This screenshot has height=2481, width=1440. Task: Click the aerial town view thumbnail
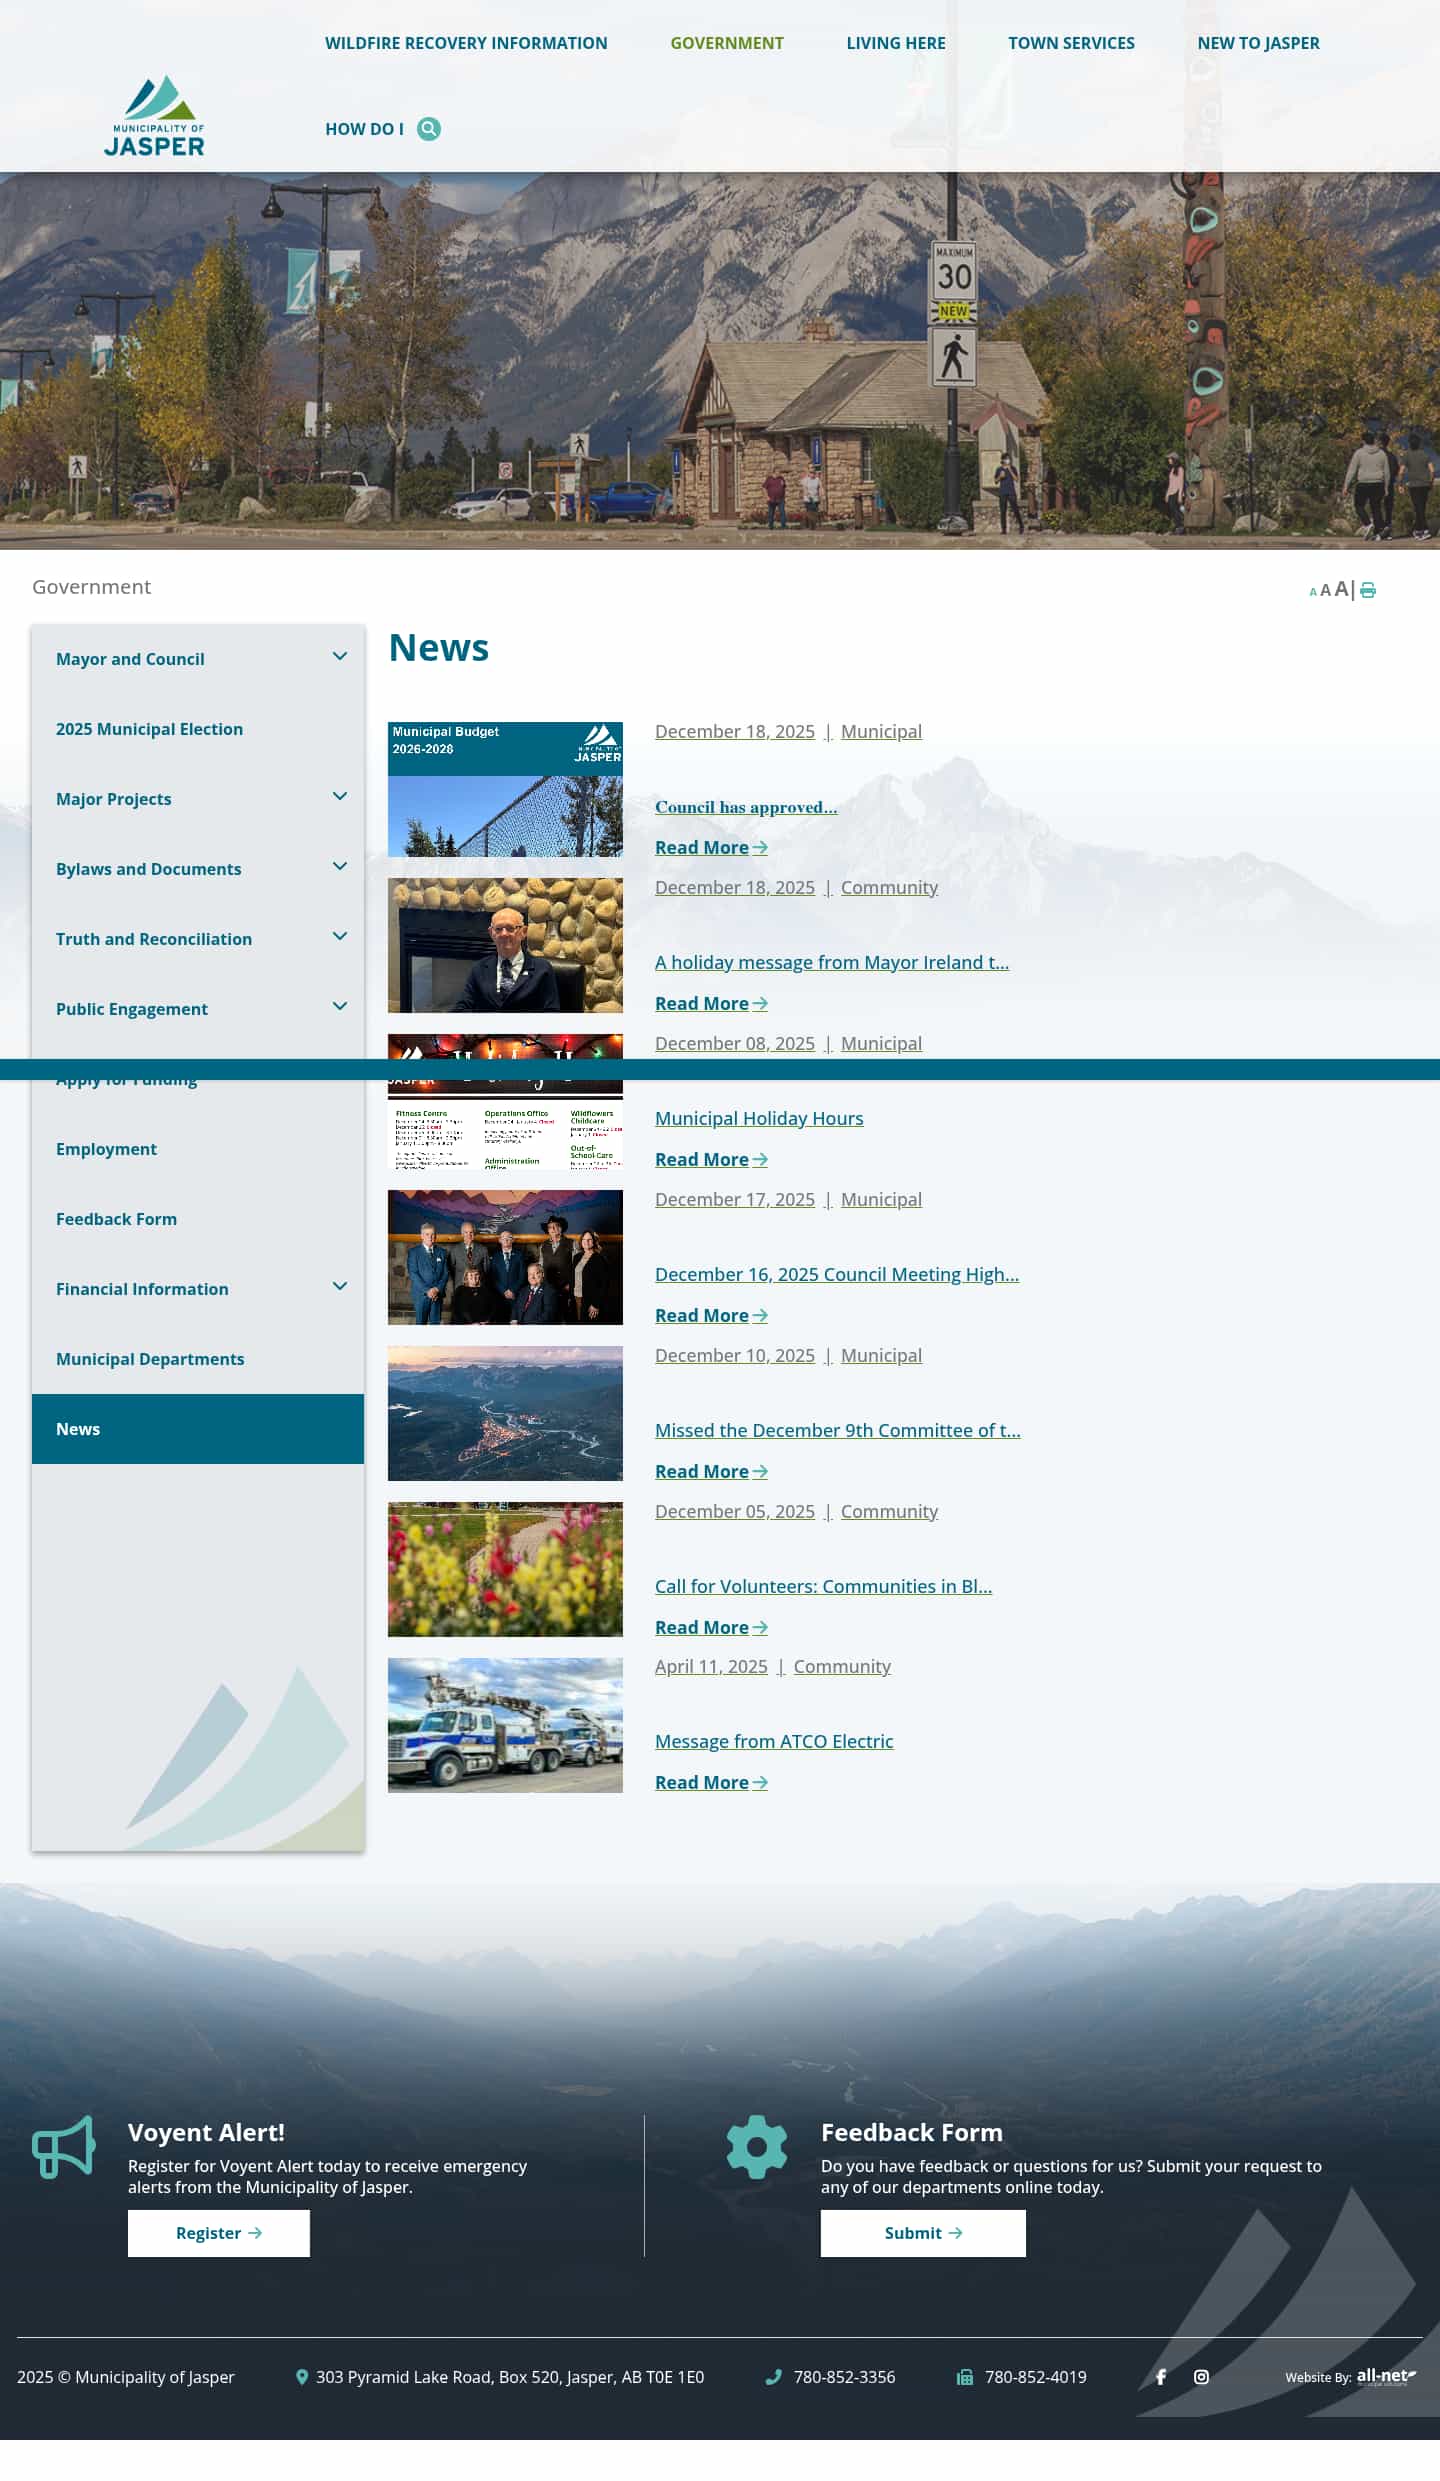505,1413
